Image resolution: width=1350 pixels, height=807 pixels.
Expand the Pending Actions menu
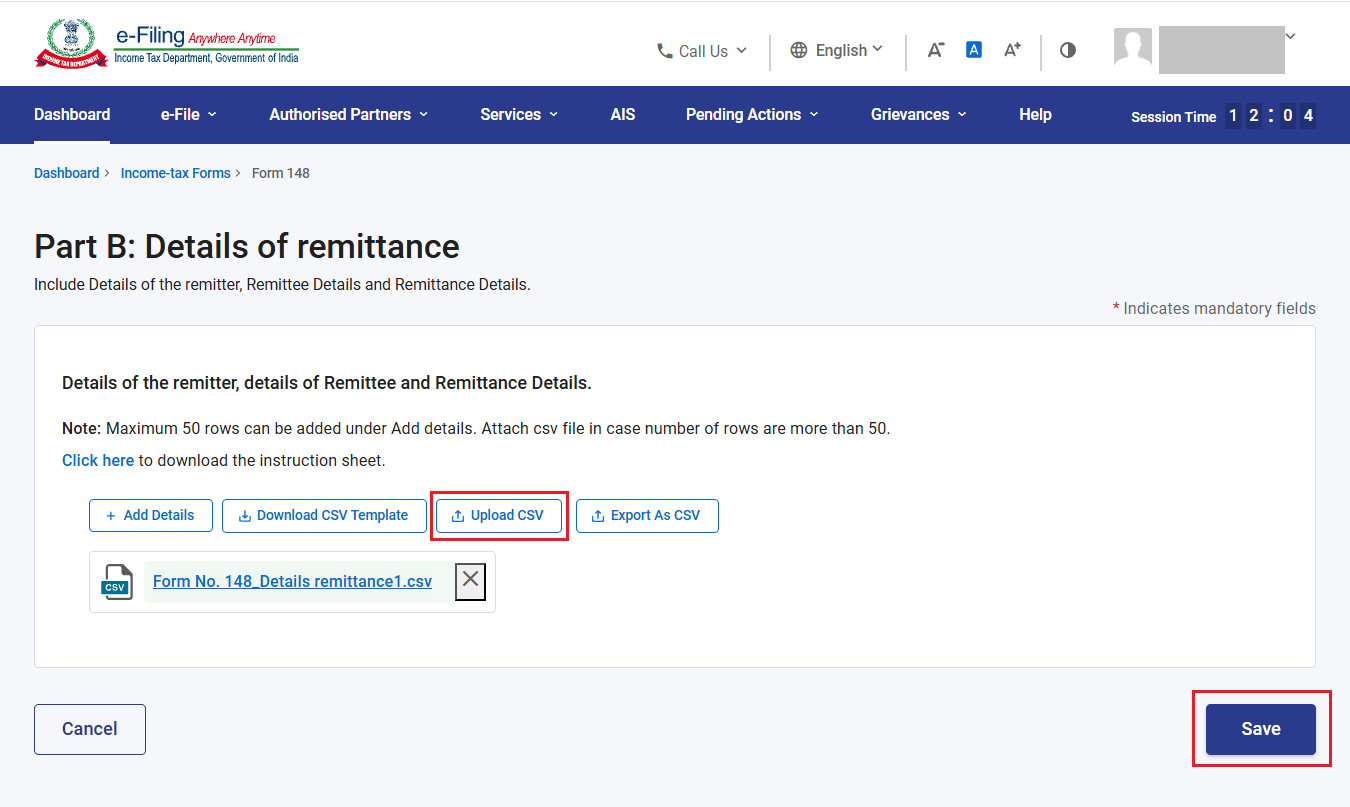[752, 114]
